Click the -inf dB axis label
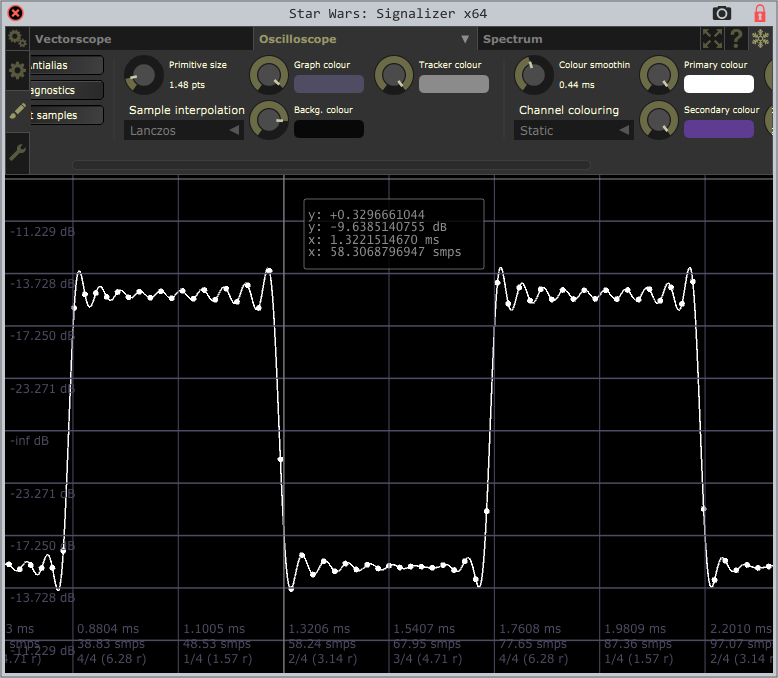Screen dimensions: 778x678 pyautogui.click(x=30, y=441)
